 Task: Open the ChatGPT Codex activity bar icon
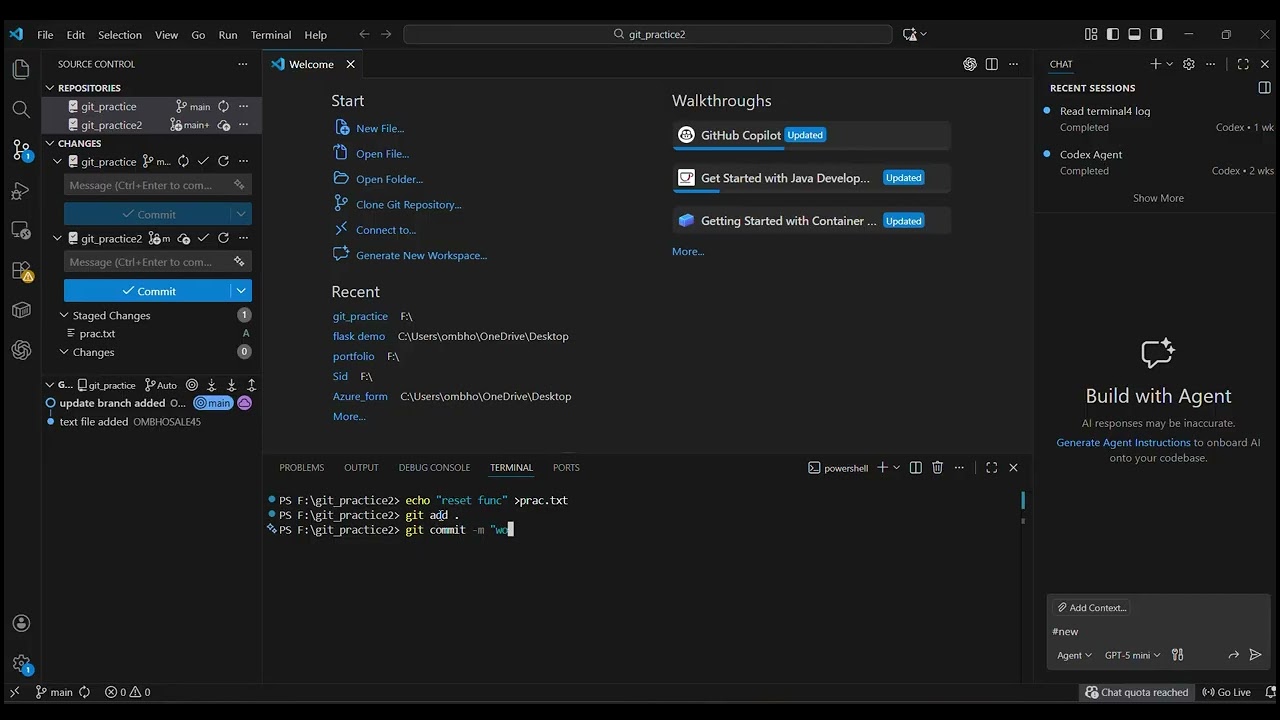[x=21, y=350]
